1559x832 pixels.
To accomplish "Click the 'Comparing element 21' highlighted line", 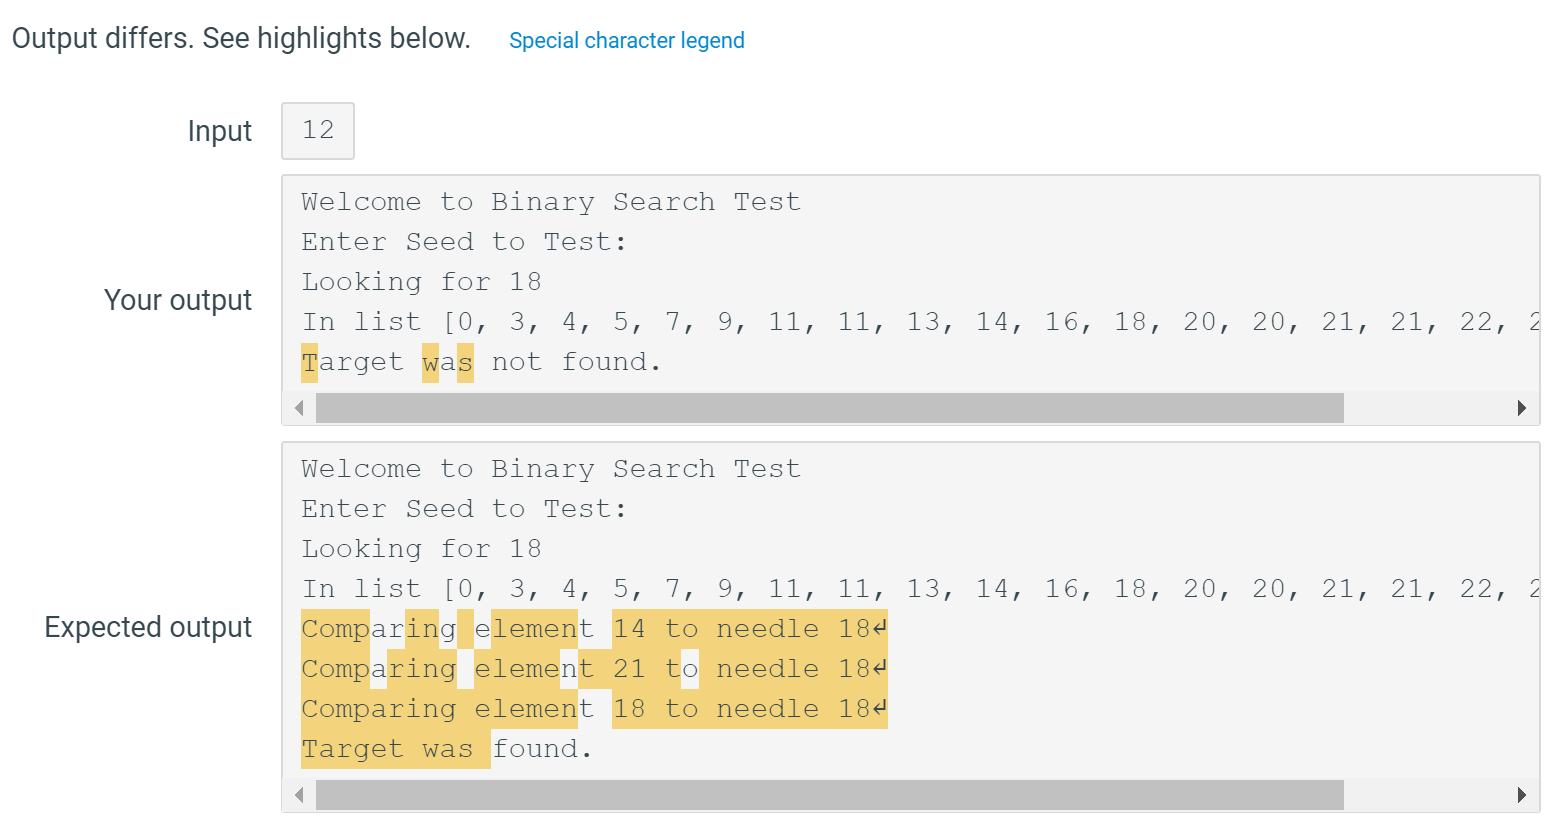I will coord(594,668).
